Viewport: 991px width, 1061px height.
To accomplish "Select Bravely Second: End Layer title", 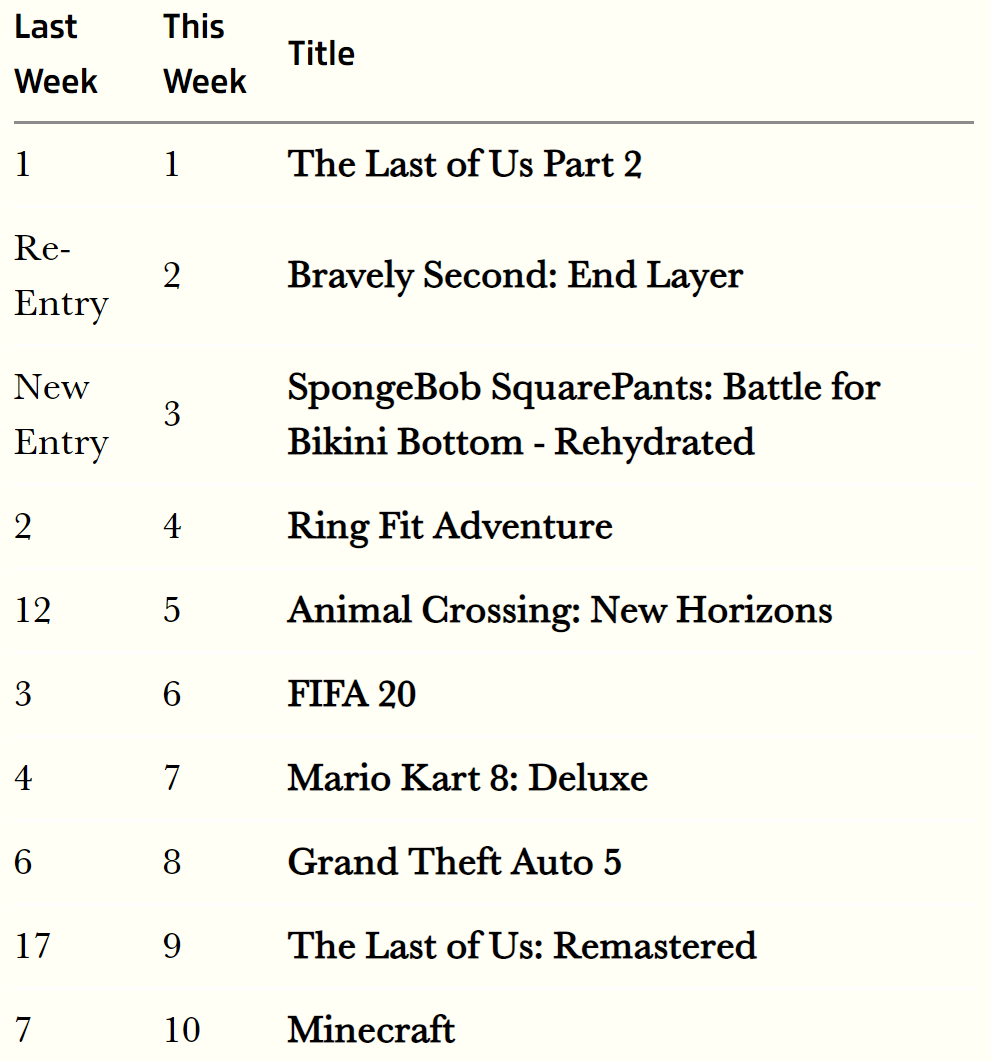I will [x=515, y=276].
